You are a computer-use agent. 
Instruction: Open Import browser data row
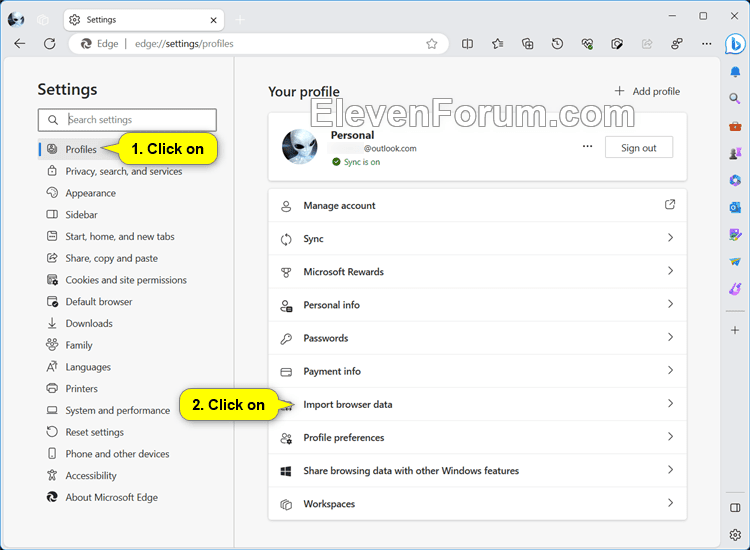pyautogui.click(x=477, y=404)
